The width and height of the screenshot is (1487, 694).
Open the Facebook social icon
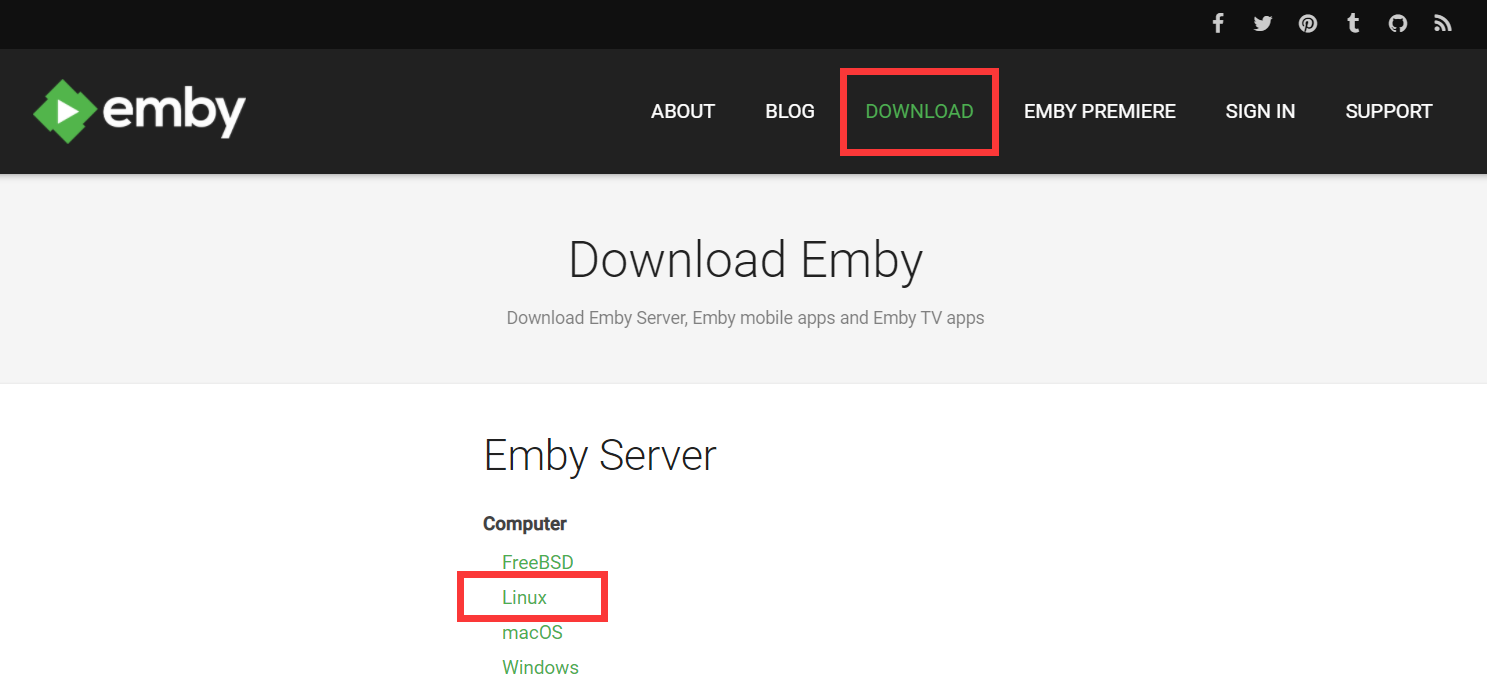click(1218, 23)
